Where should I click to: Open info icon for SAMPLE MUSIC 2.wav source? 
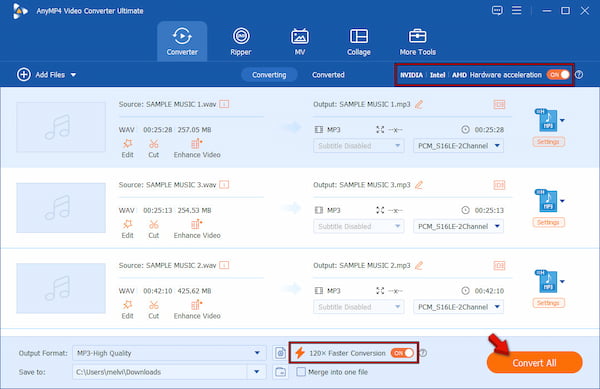[x=224, y=265]
